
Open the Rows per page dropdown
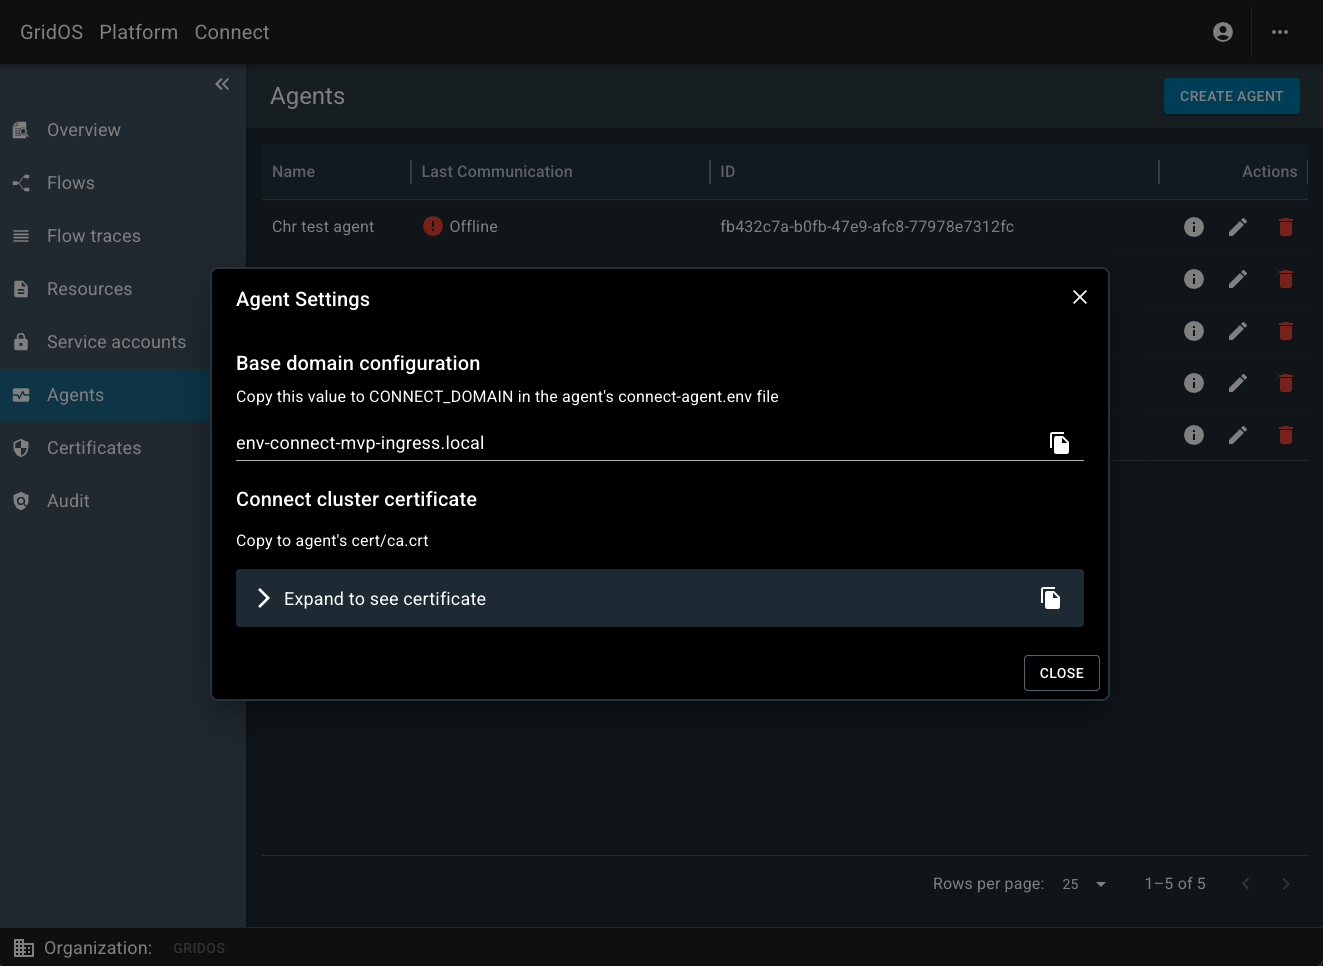(1084, 884)
